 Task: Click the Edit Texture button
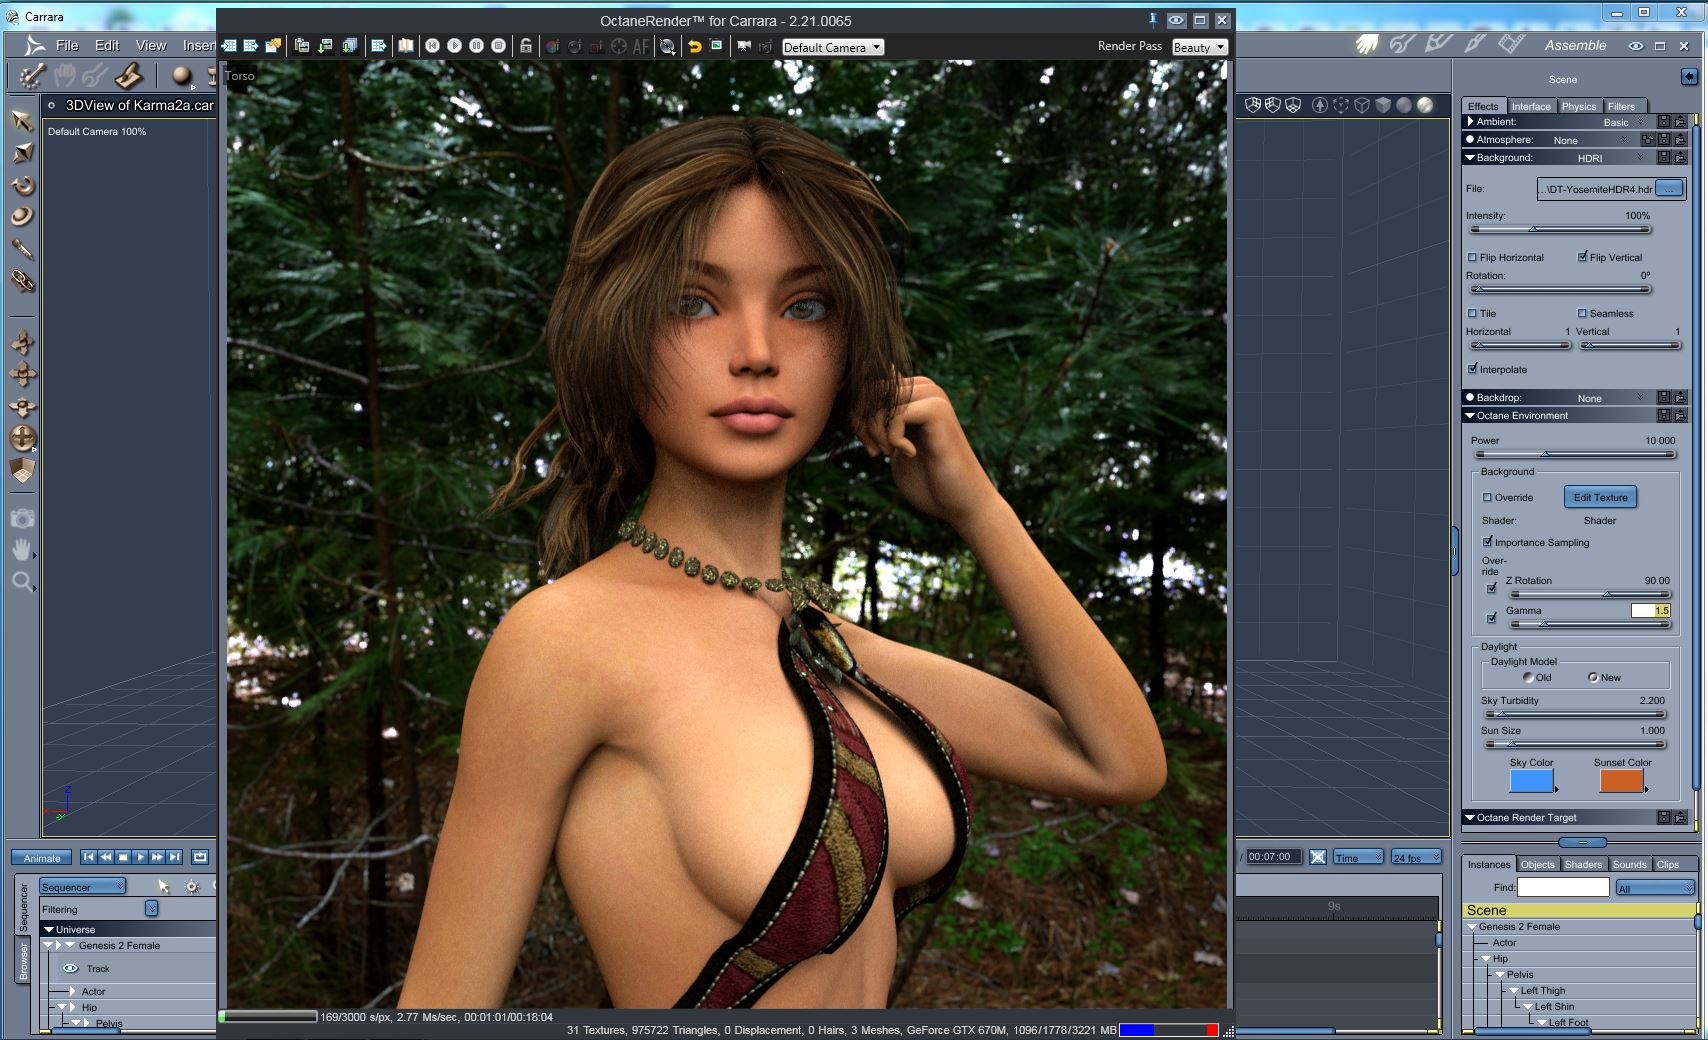click(1600, 497)
